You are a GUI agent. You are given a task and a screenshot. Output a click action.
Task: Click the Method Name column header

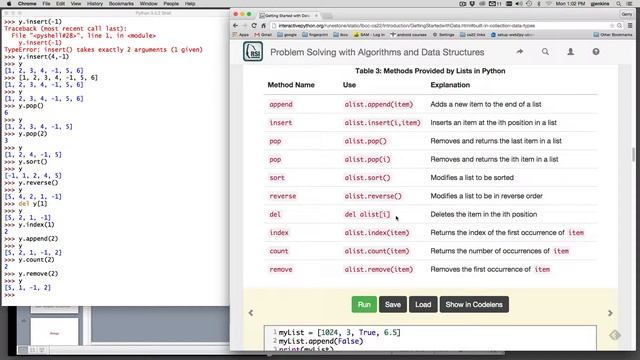(291, 85)
